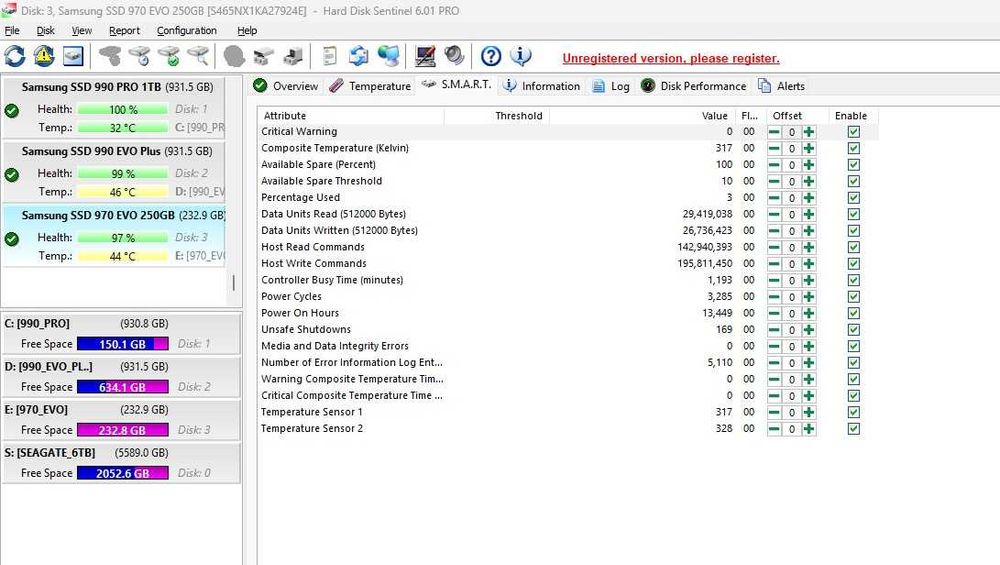Click the drive with blocks toolbar icon
1000x565 pixels.
(263, 57)
